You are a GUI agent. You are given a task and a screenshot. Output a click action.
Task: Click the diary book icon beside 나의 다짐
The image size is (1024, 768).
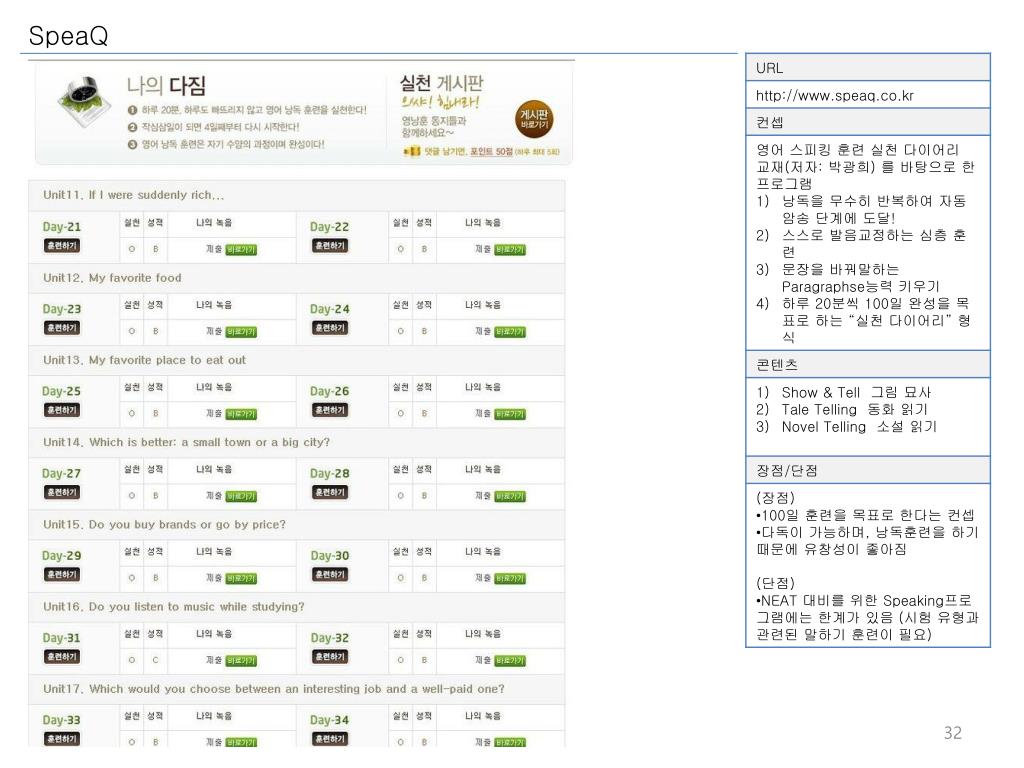pos(86,101)
